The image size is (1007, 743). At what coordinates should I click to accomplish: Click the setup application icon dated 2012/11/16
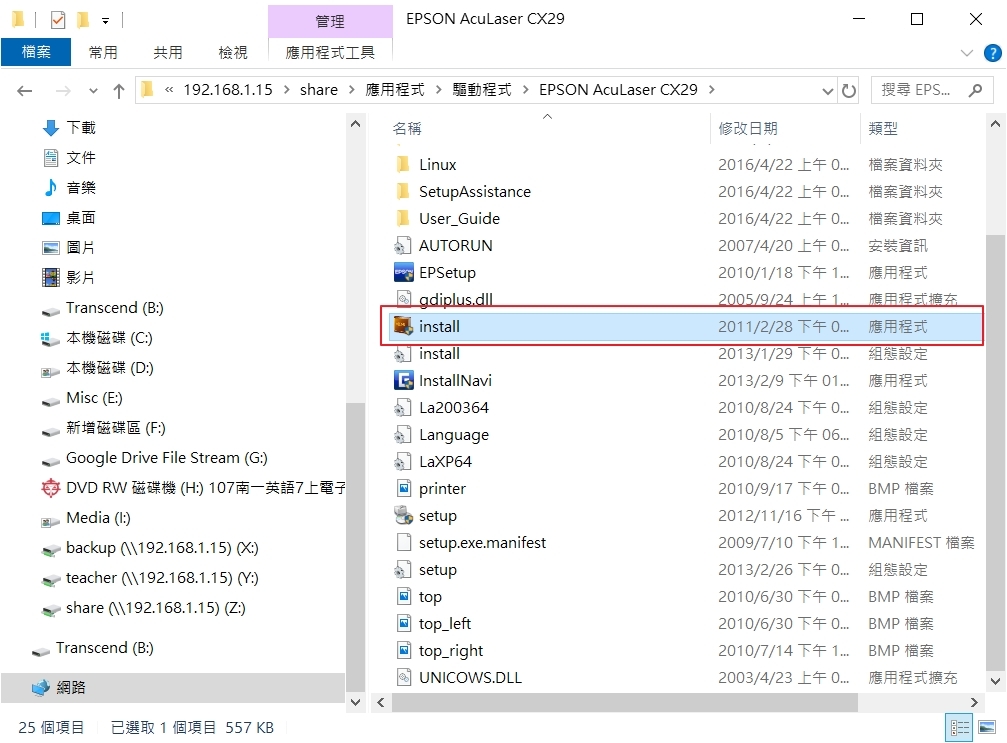tap(403, 515)
